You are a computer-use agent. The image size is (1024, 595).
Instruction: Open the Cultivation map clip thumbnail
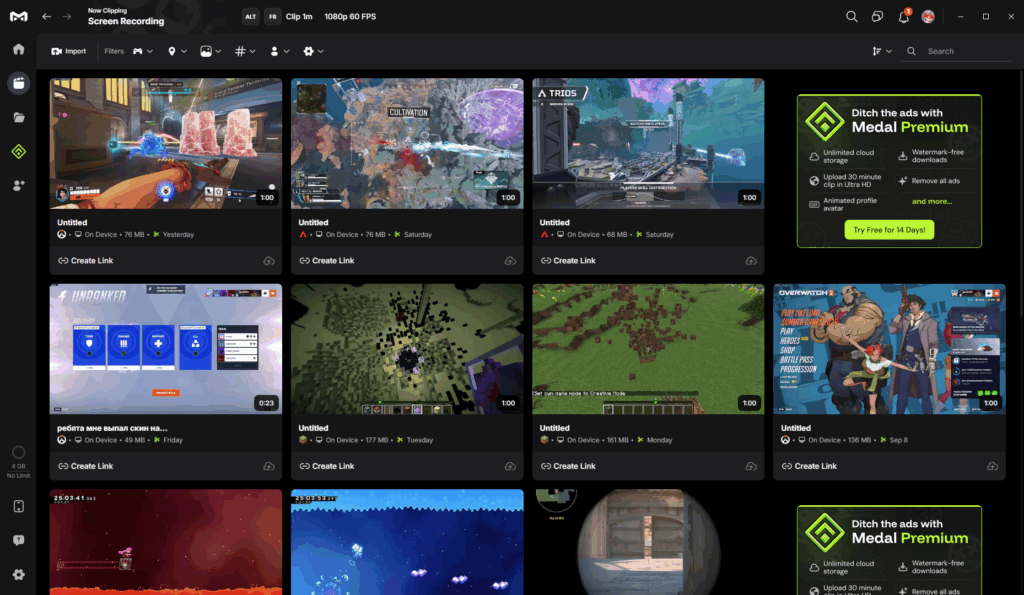pos(407,144)
